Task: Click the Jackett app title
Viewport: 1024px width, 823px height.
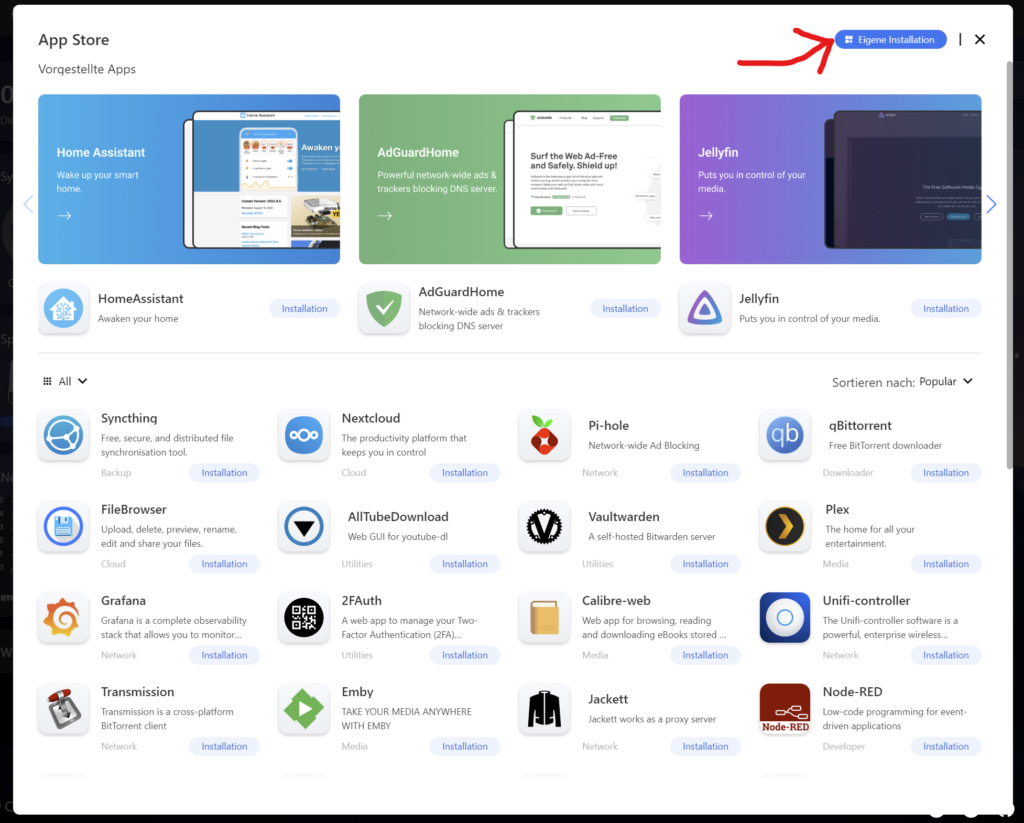Action: pos(608,699)
